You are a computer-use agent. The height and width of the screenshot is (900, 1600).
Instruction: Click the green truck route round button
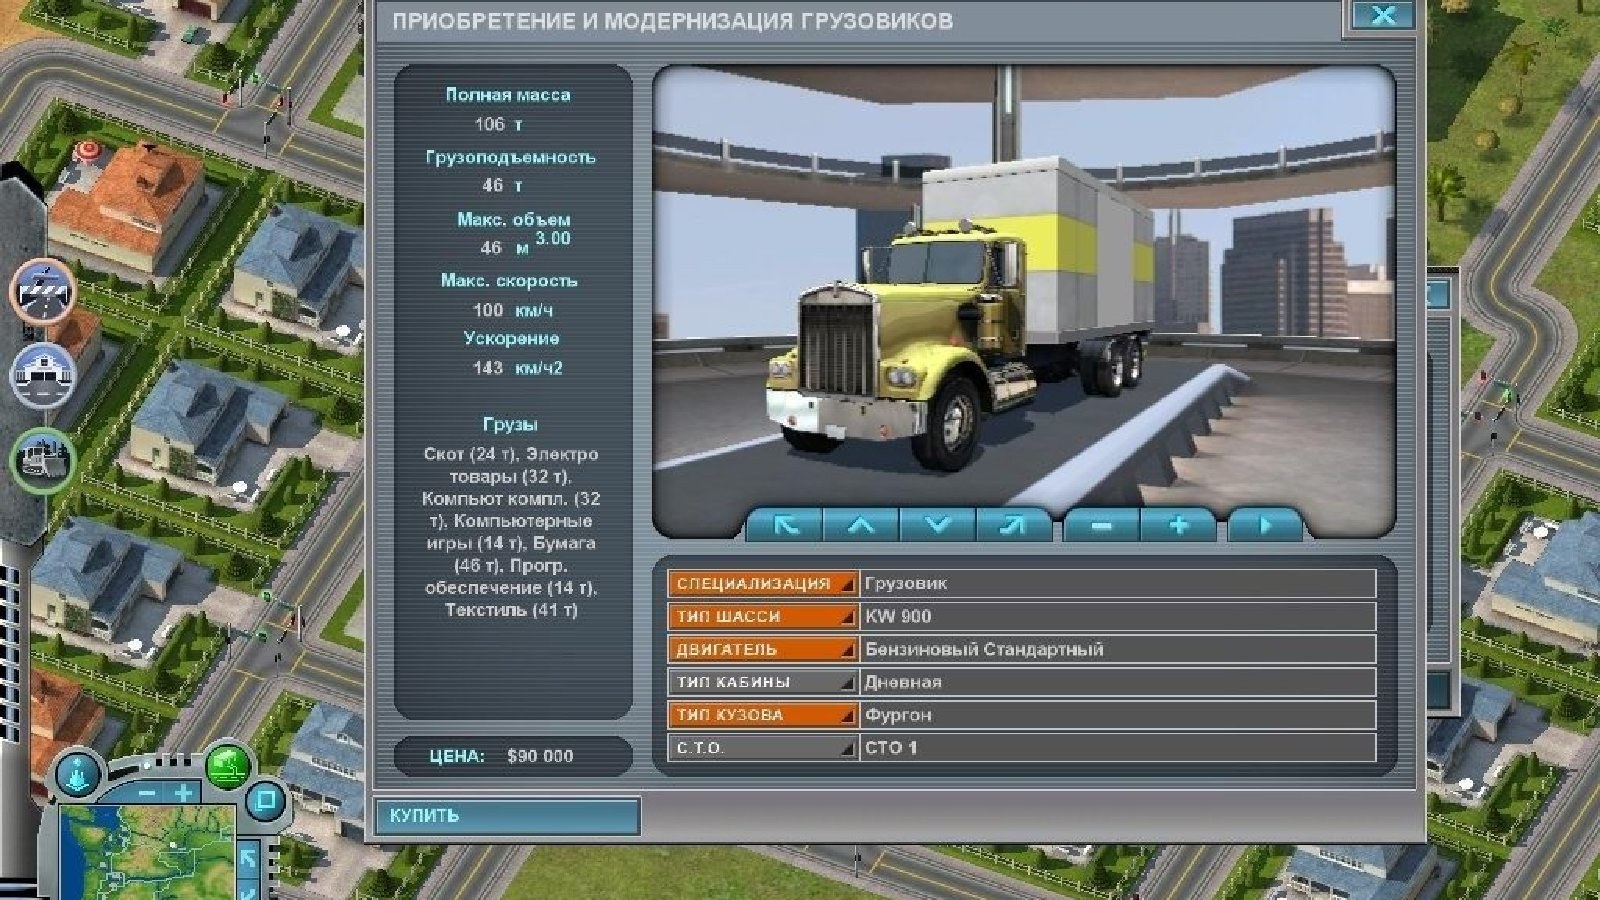click(x=228, y=767)
